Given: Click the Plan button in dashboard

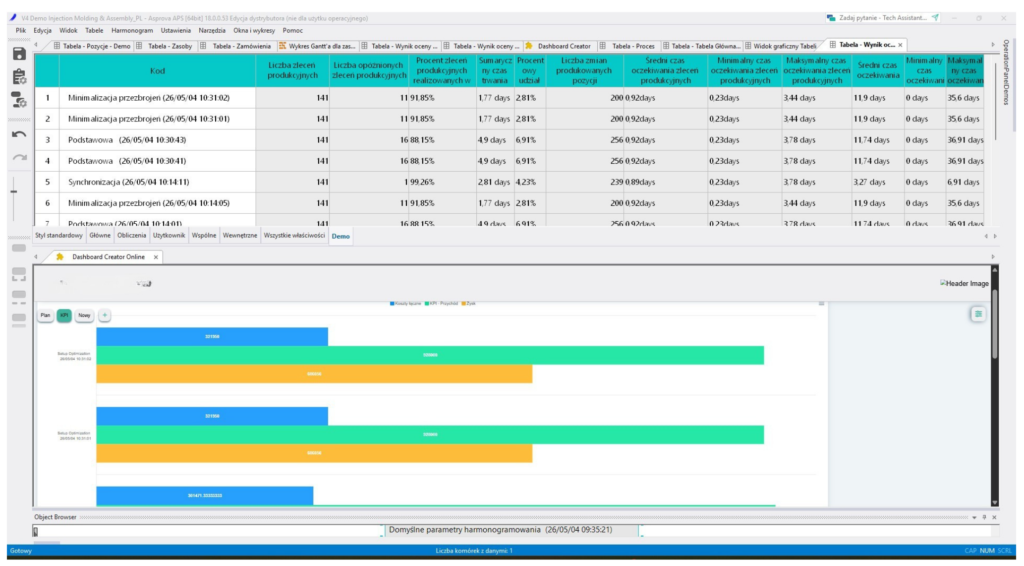Looking at the screenshot, I should click(x=45, y=315).
